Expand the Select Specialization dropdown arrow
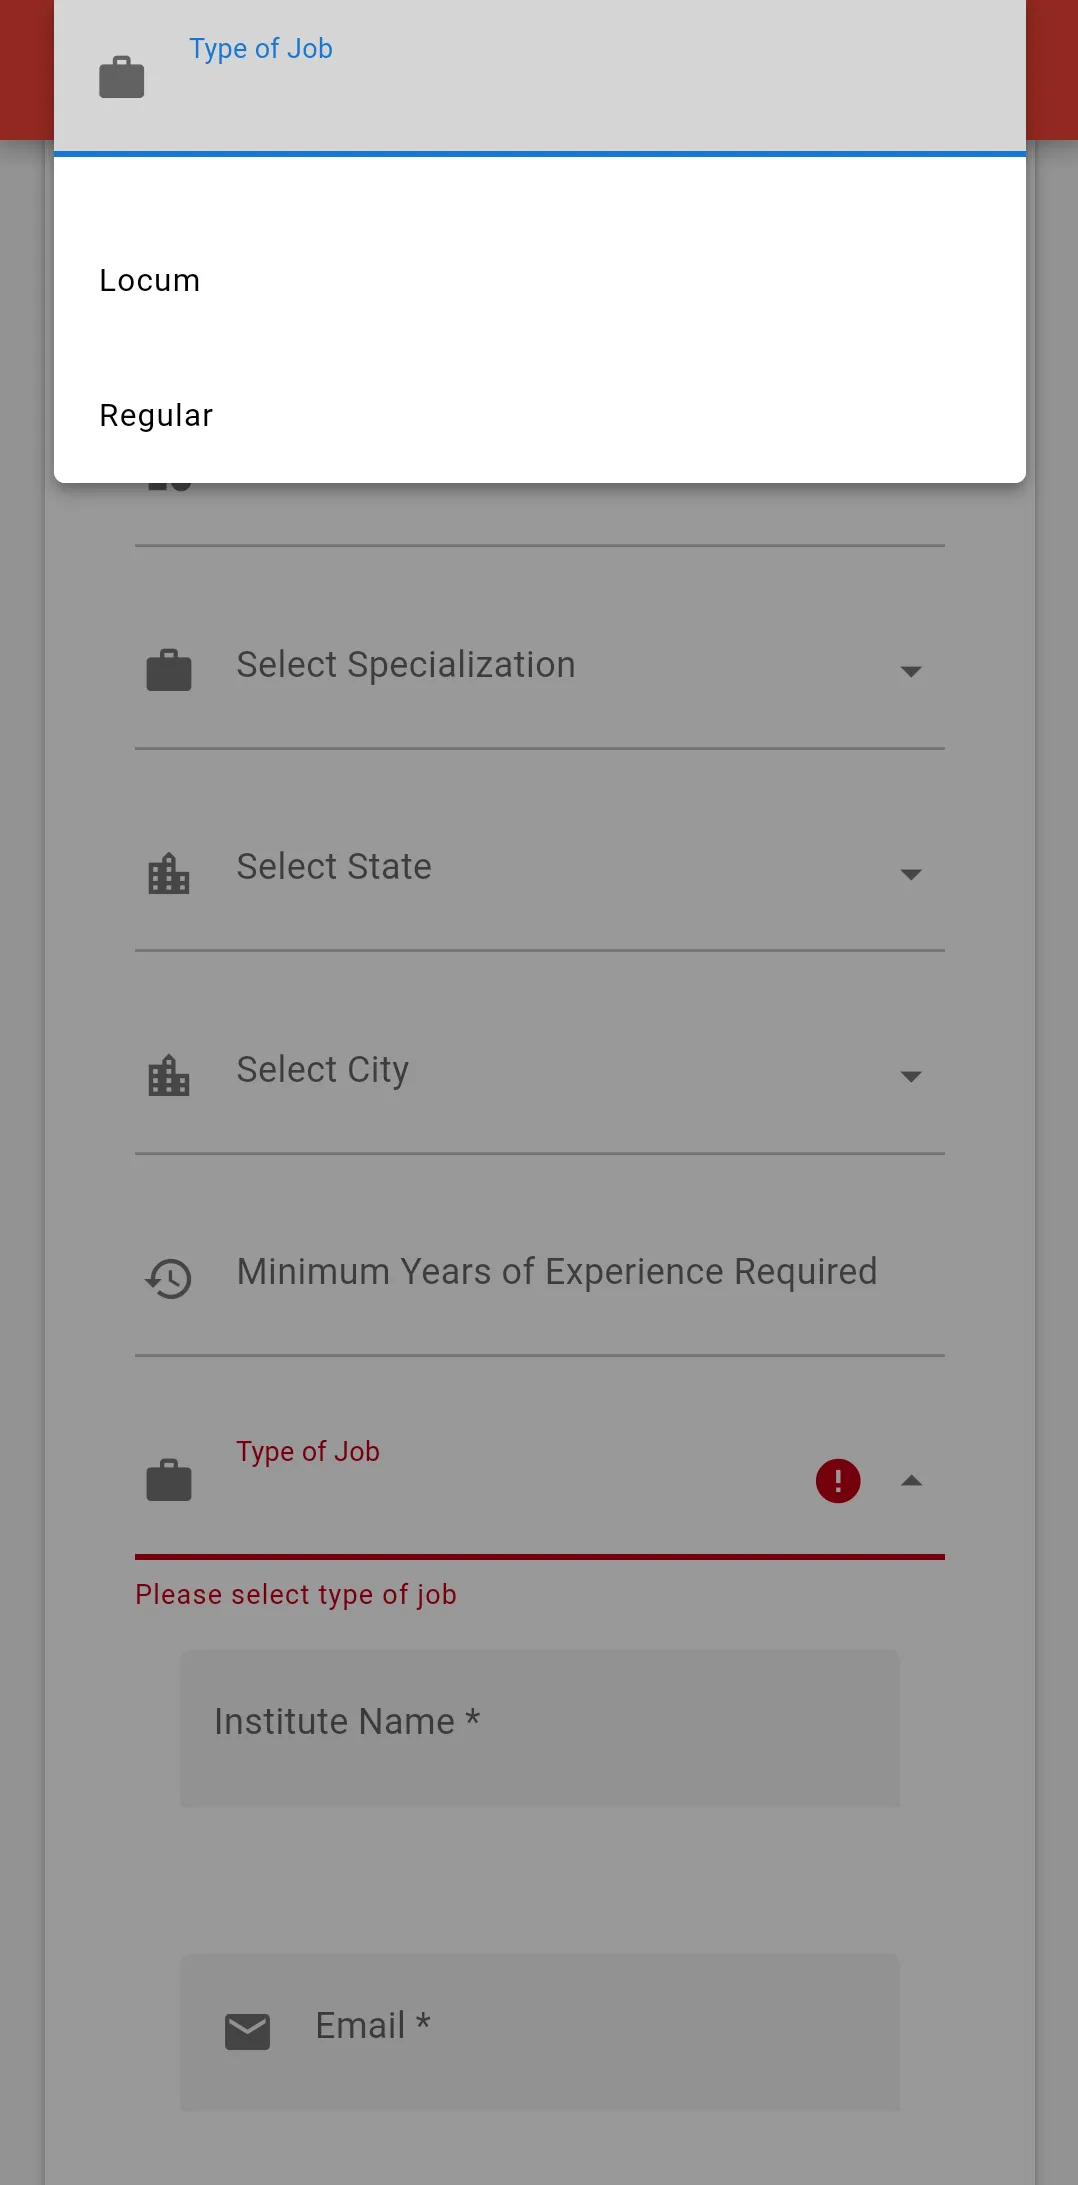Viewport: 1078px width, 2185px height. click(x=911, y=671)
